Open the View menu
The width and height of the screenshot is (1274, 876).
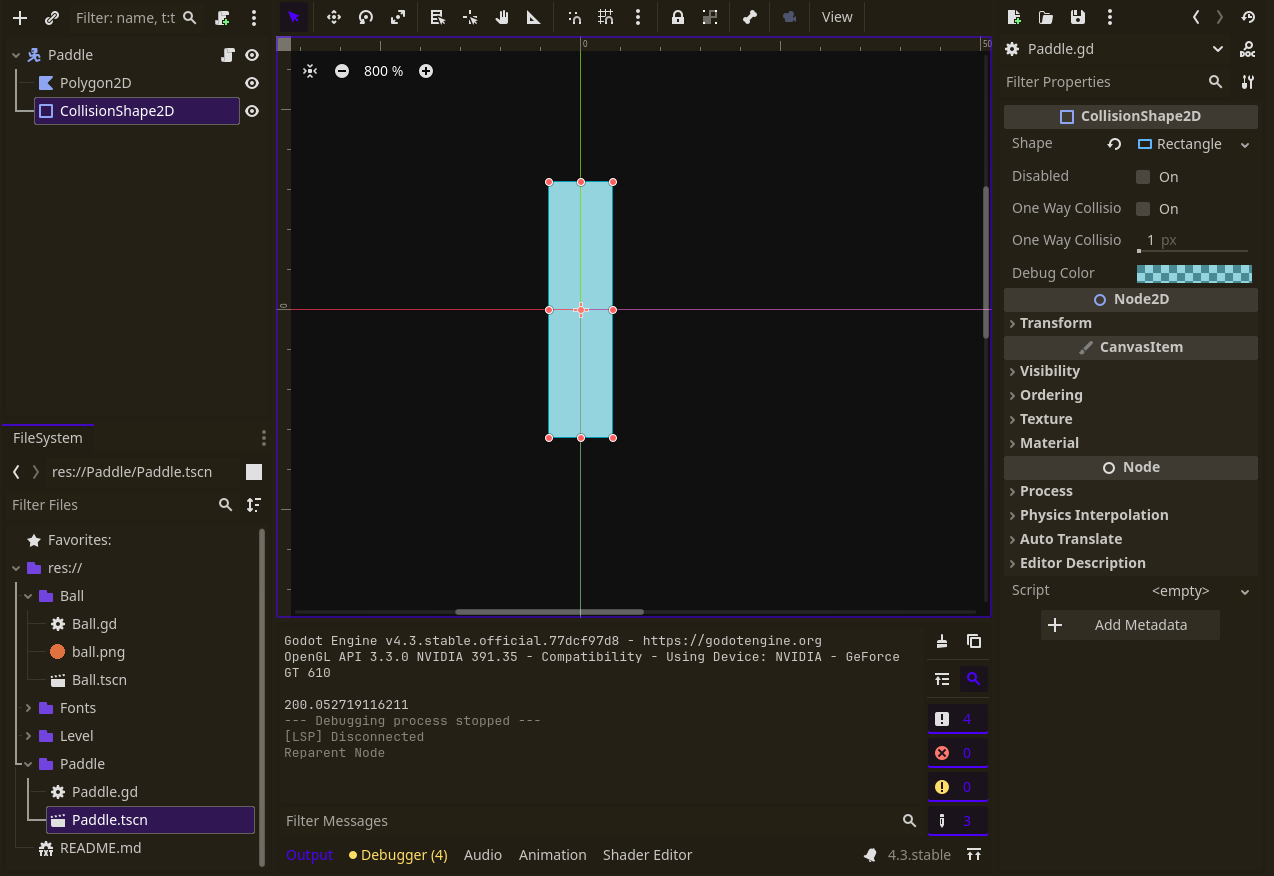pyautogui.click(x=837, y=17)
